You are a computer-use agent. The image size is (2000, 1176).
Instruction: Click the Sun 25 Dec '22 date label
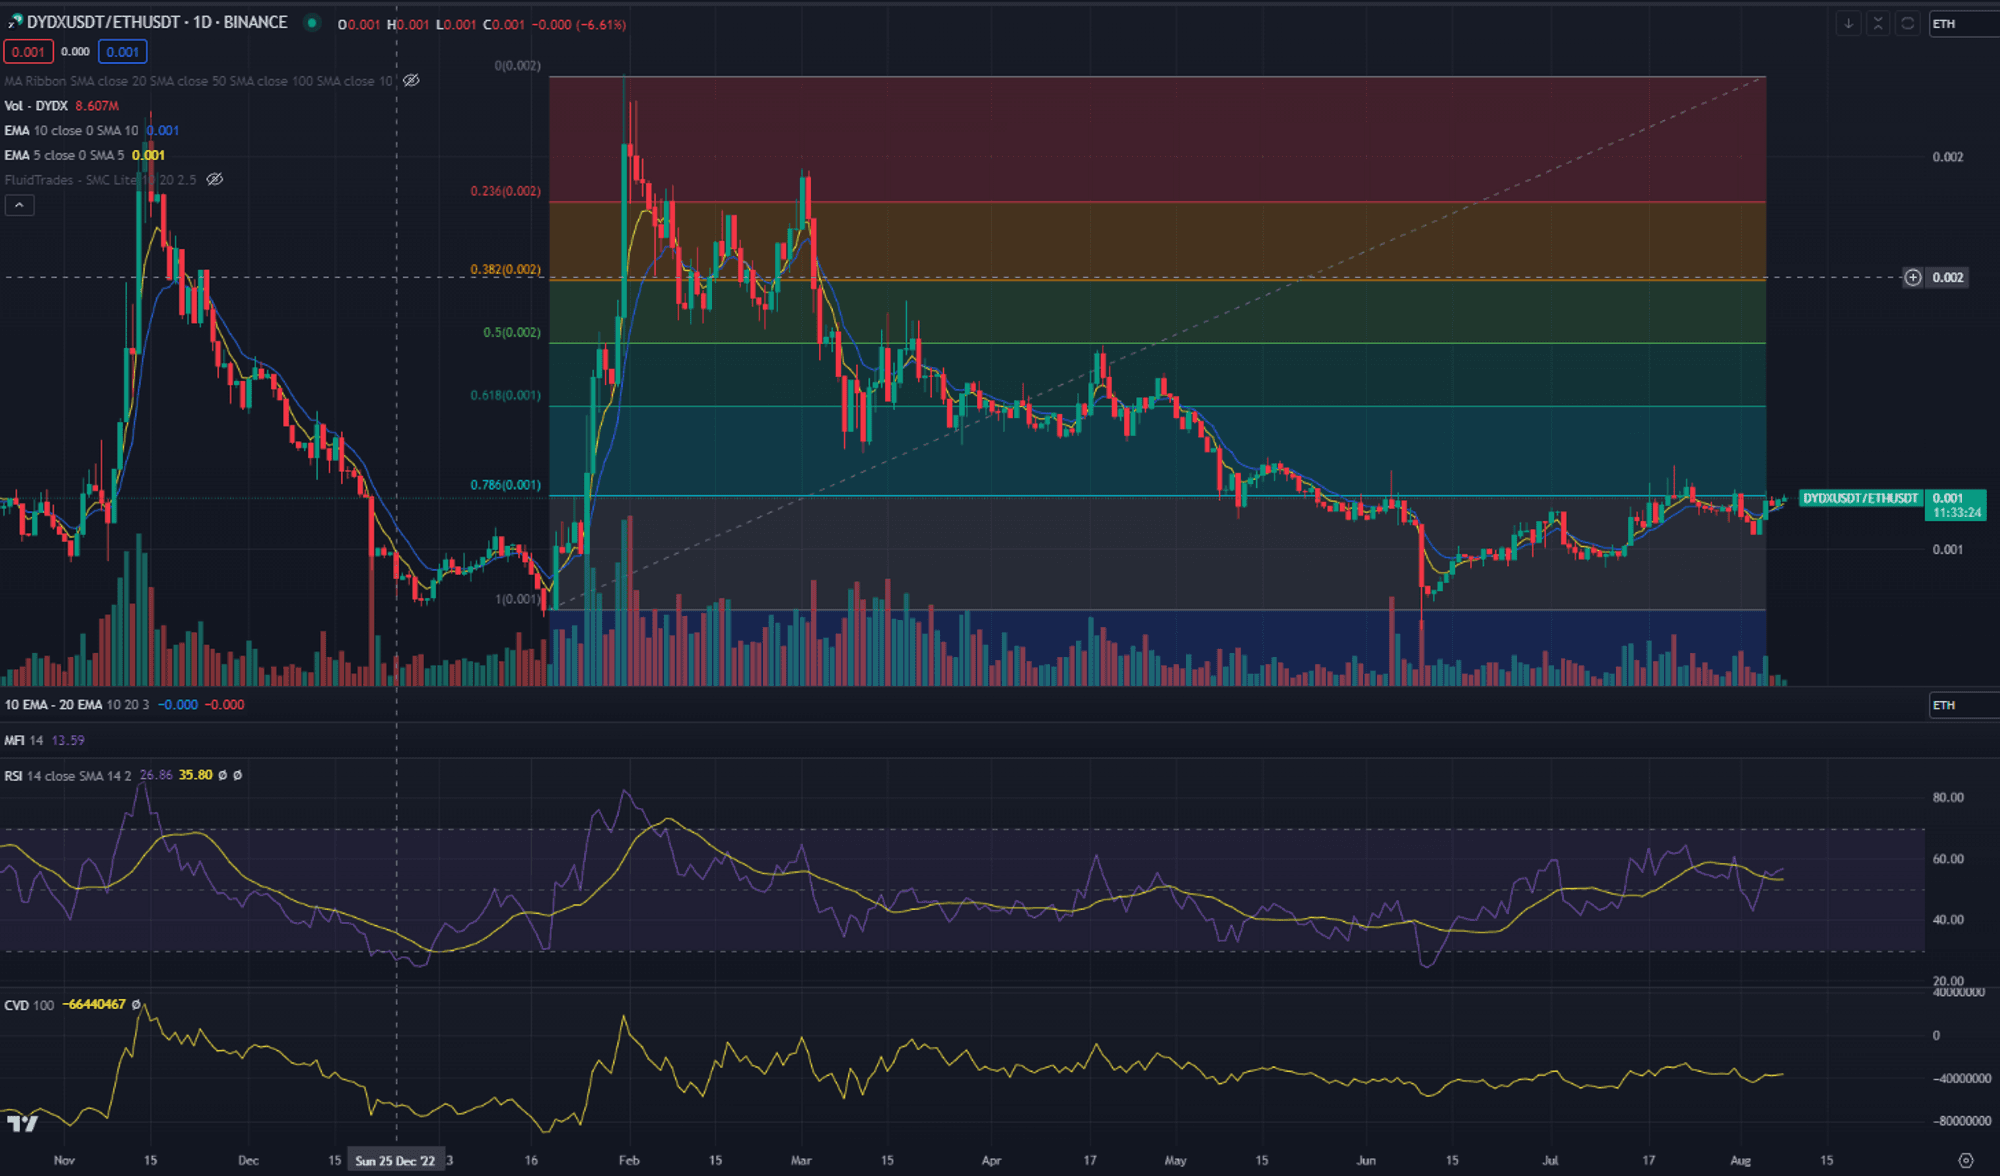[395, 1160]
